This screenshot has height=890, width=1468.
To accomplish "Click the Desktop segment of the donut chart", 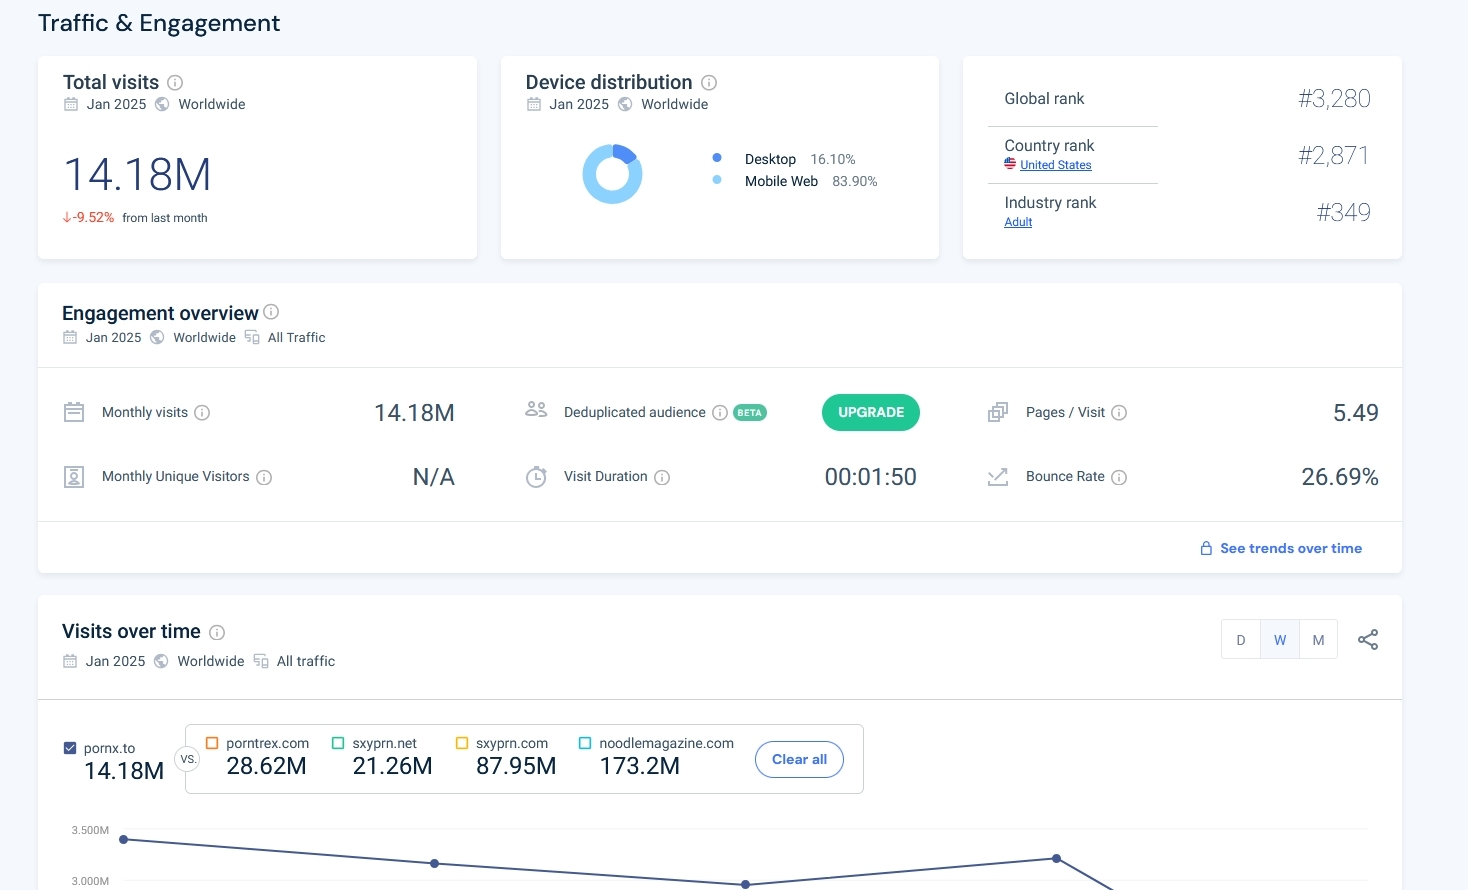I will click(x=625, y=153).
